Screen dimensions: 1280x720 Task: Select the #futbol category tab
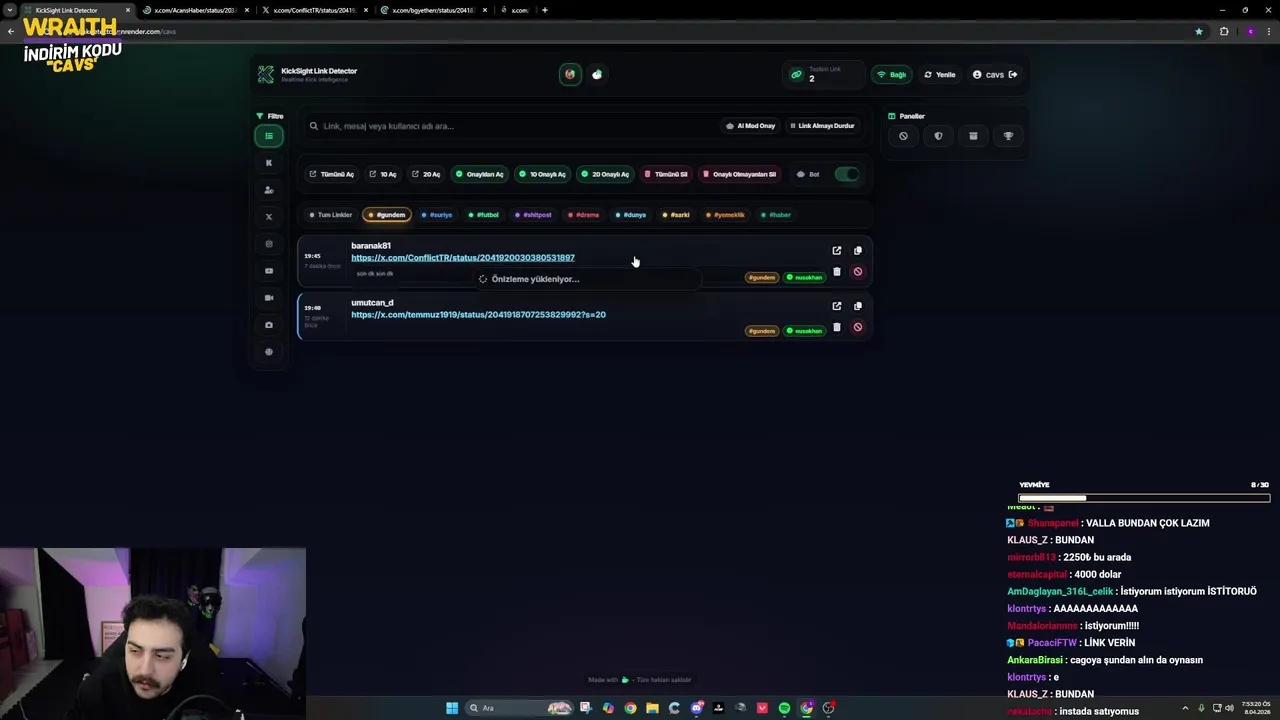pos(484,215)
